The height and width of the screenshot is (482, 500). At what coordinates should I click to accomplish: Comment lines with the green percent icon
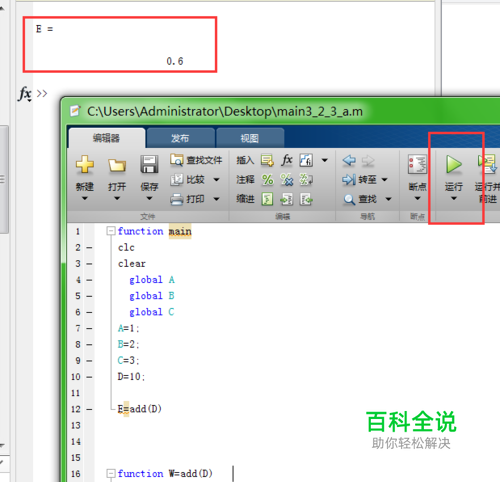267,180
